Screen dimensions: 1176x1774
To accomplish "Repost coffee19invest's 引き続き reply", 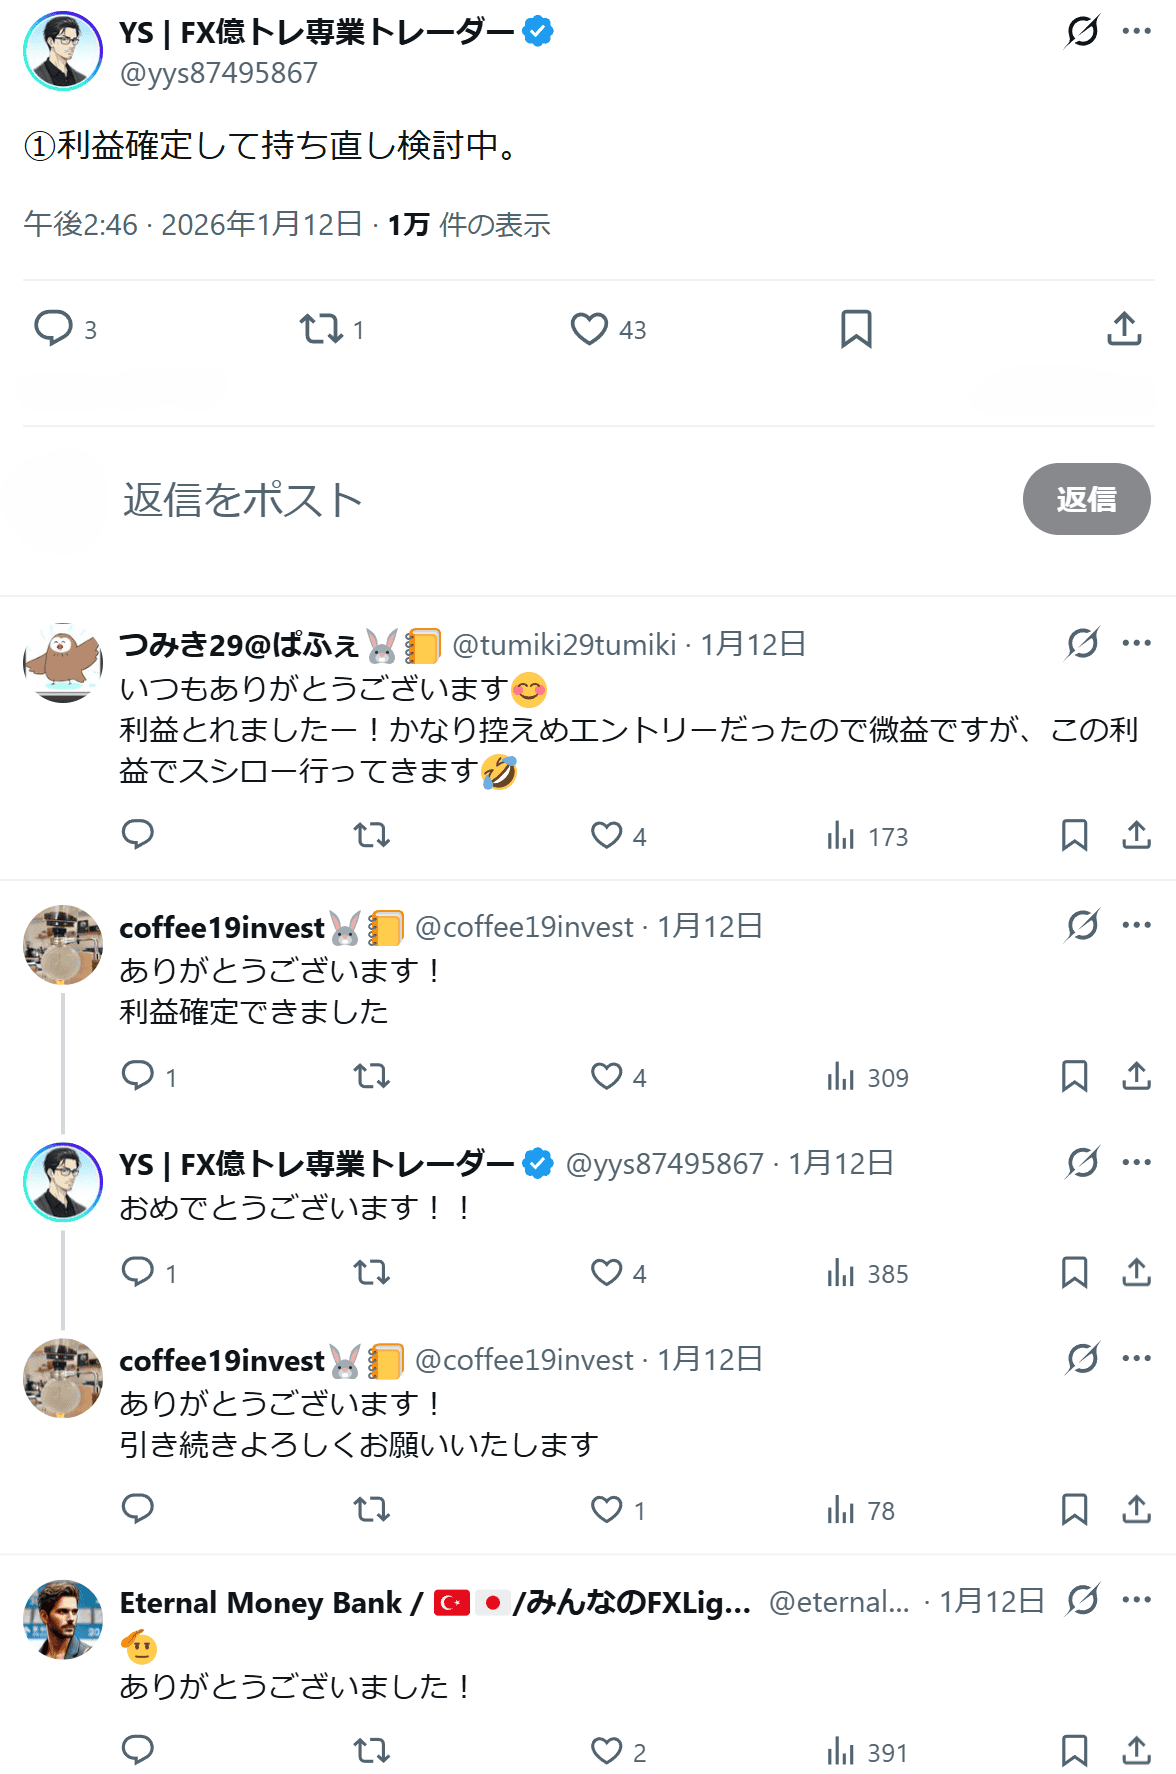I will (372, 1509).
